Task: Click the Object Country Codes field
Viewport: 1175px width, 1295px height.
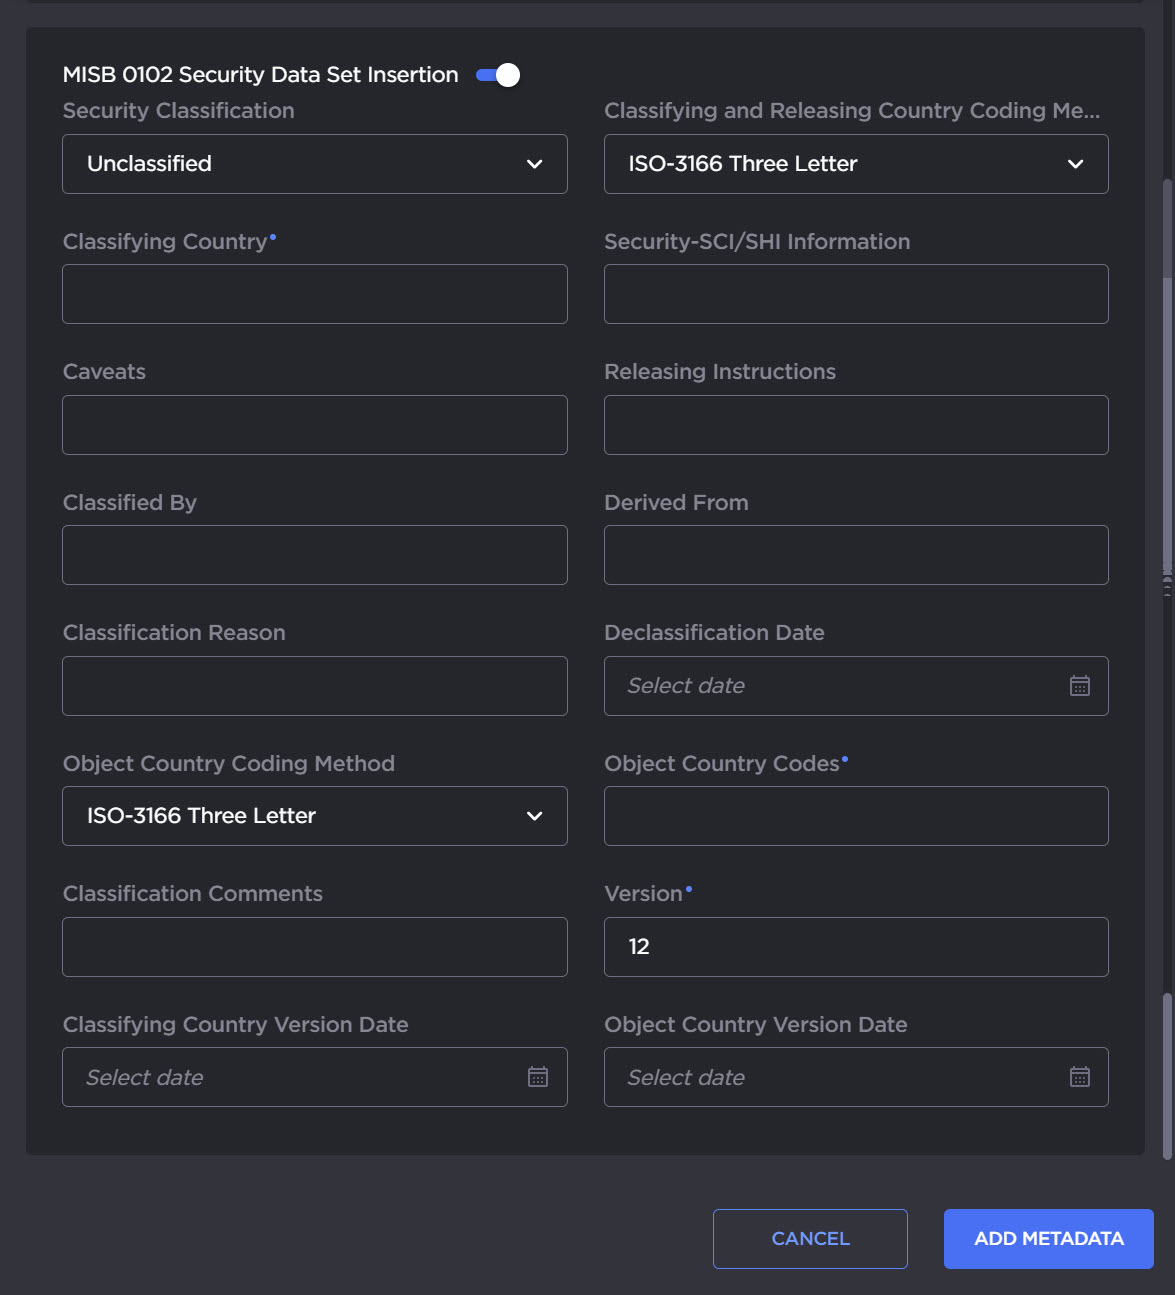Action: [x=855, y=816]
